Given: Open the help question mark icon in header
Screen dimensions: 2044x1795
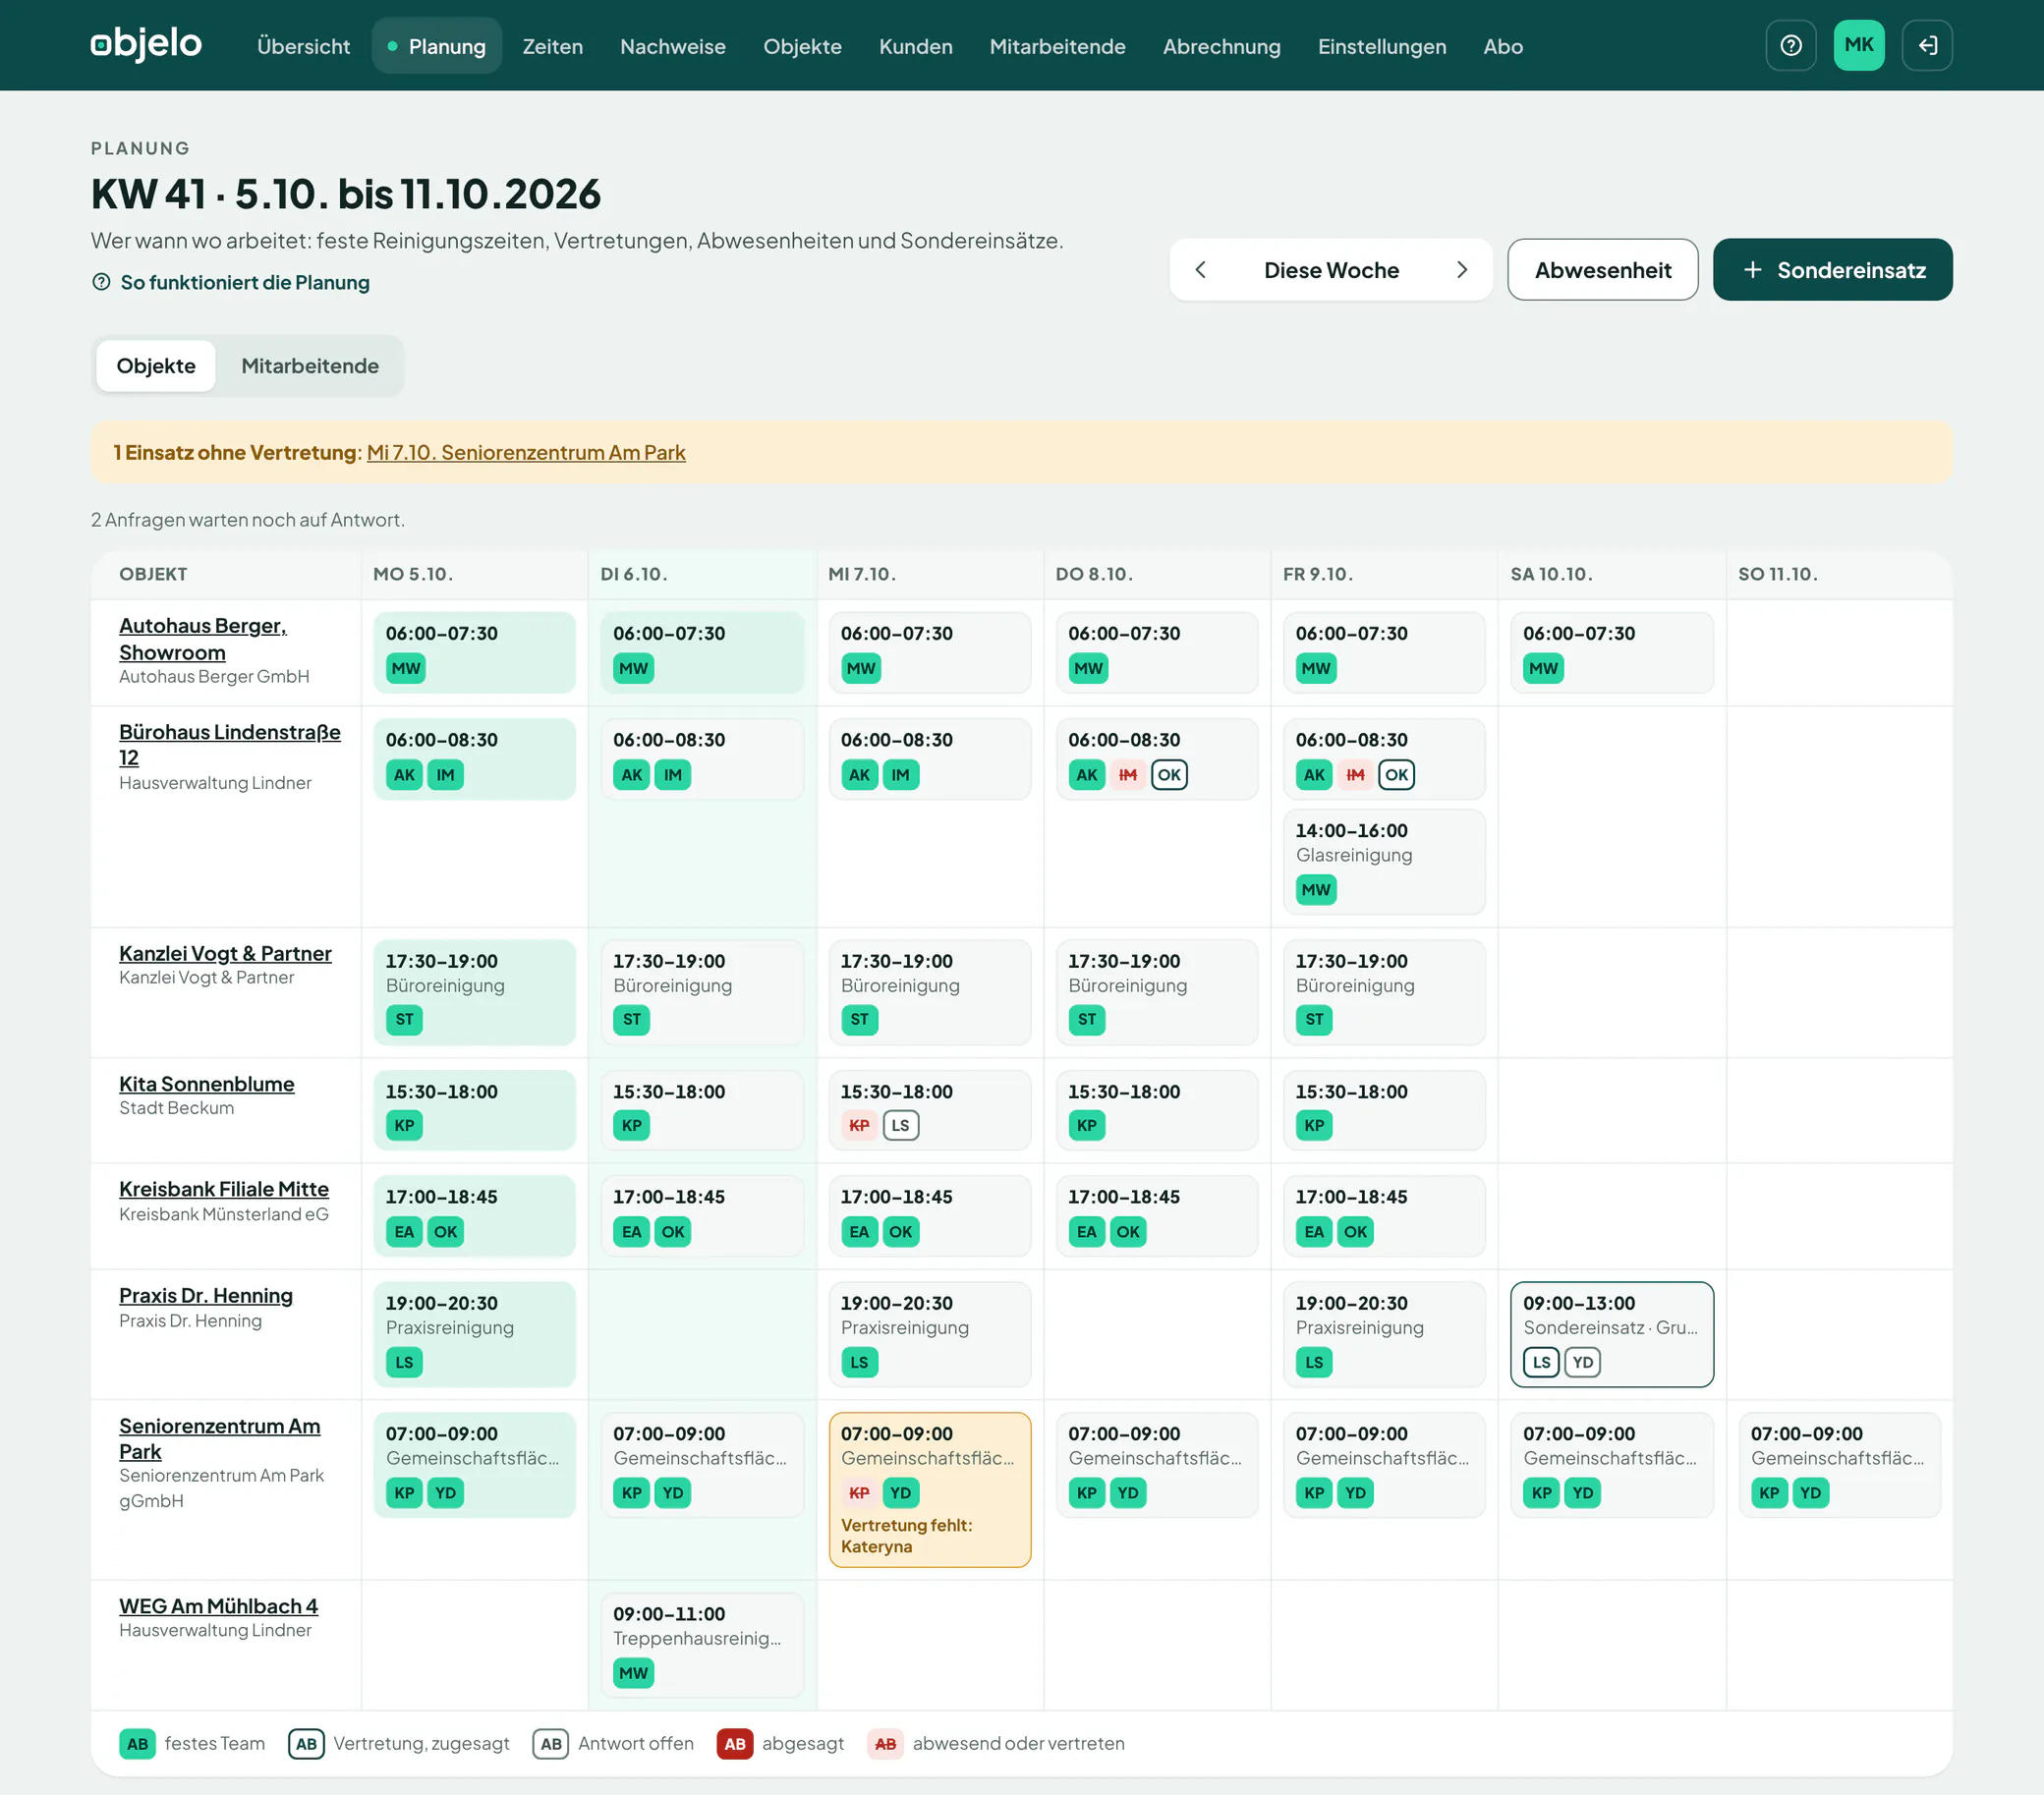Looking at the screenshot, I should [x=1790, y=46].
